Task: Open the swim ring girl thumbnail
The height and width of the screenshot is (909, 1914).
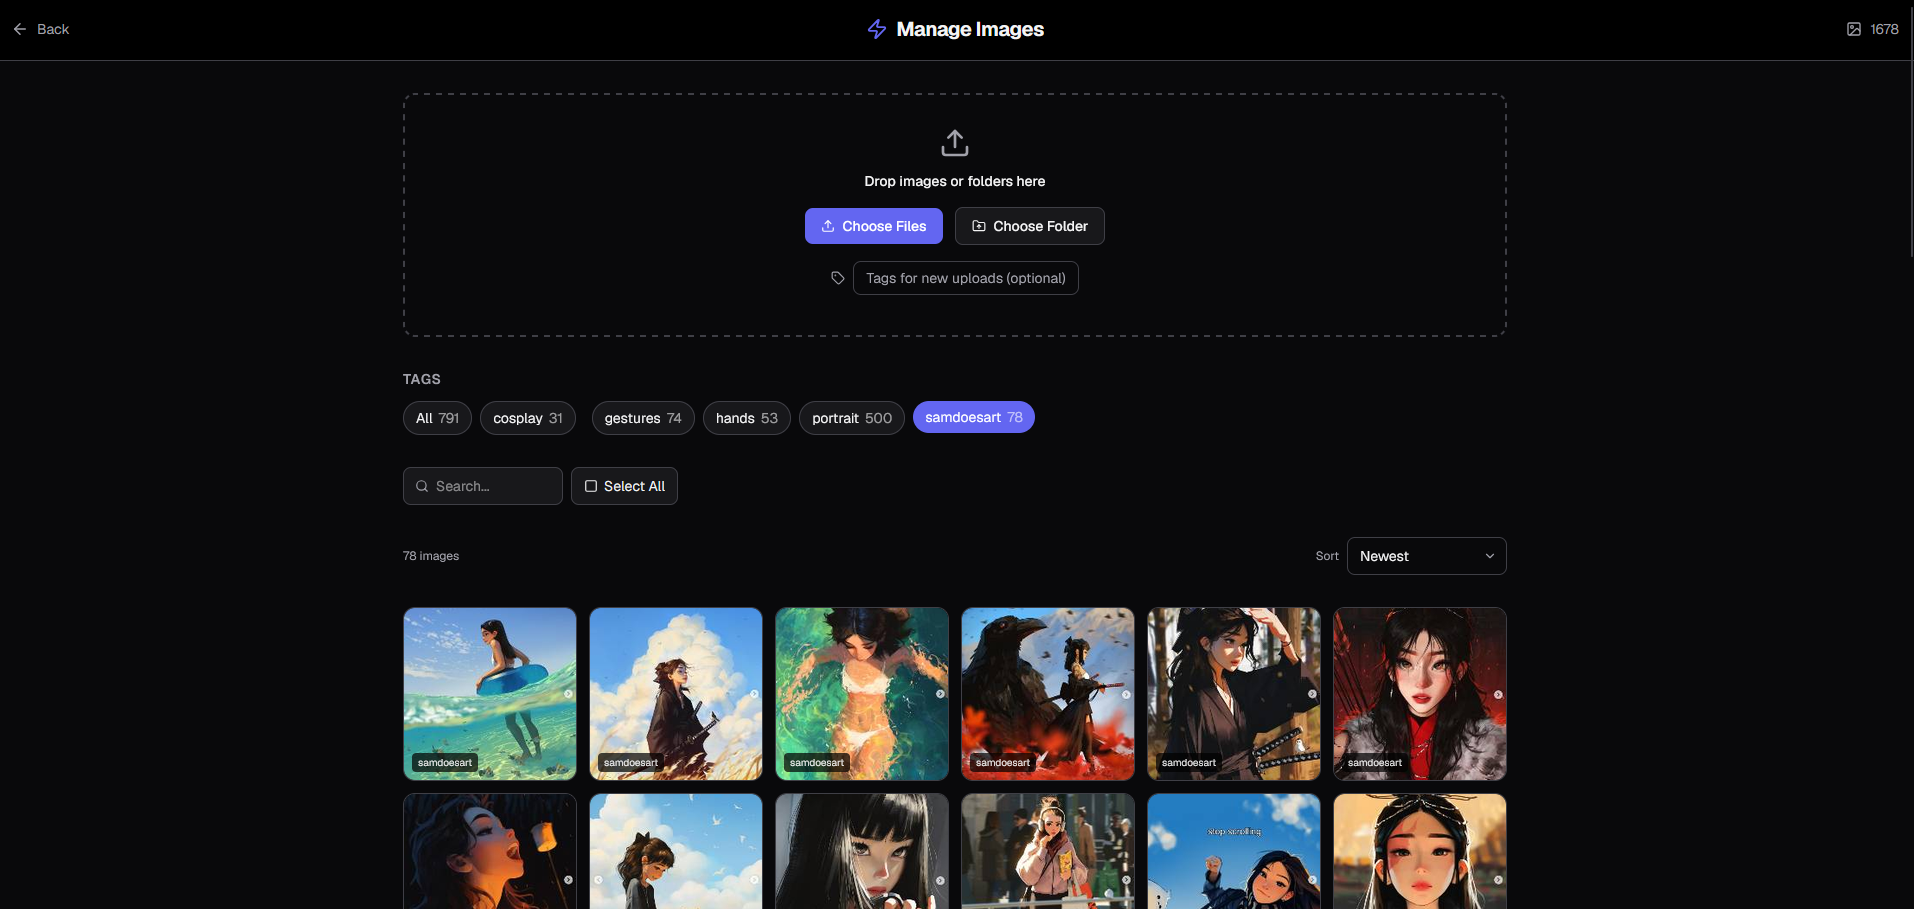Action: click(x=490, y=694)
